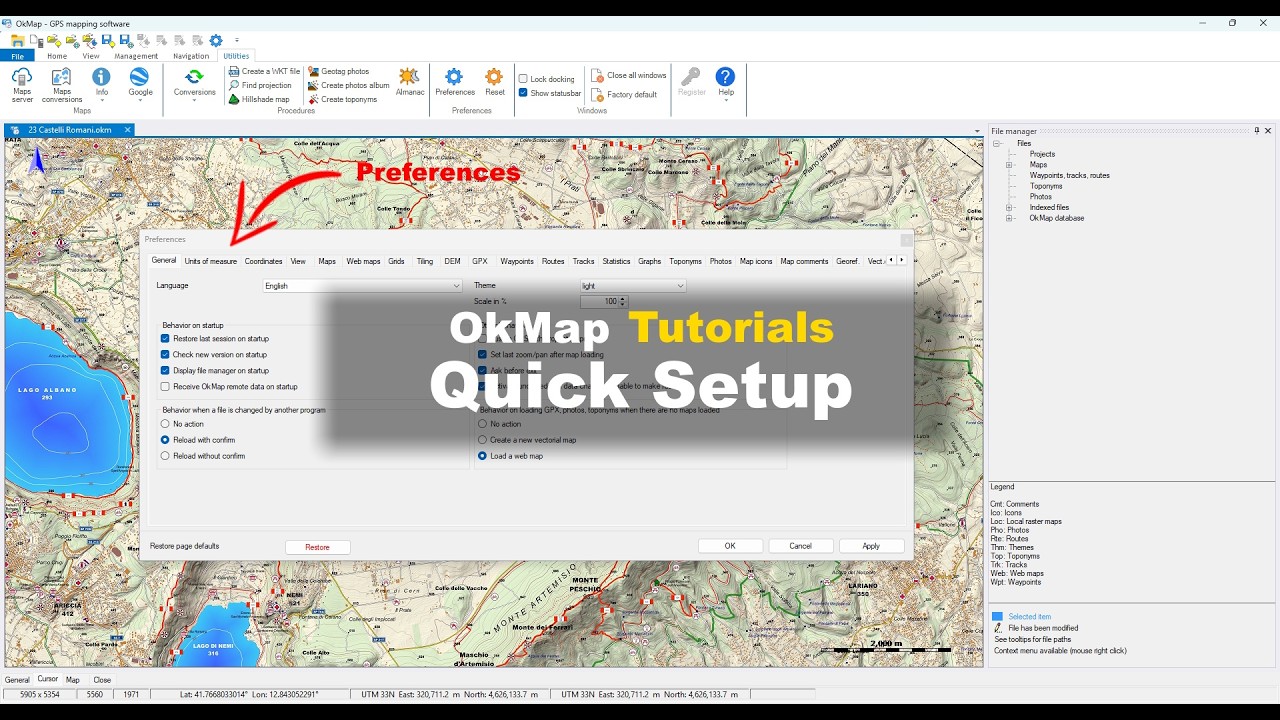Pin the File manager panel

coord(1257,131)
